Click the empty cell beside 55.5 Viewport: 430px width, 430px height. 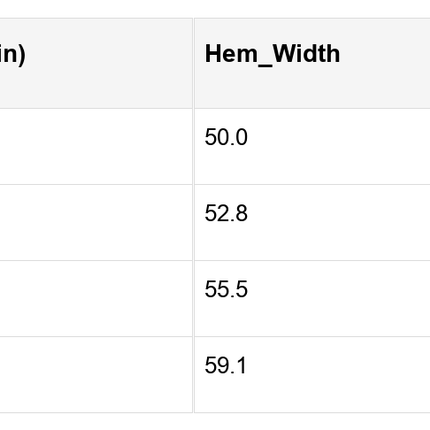(x=96, y=299)
